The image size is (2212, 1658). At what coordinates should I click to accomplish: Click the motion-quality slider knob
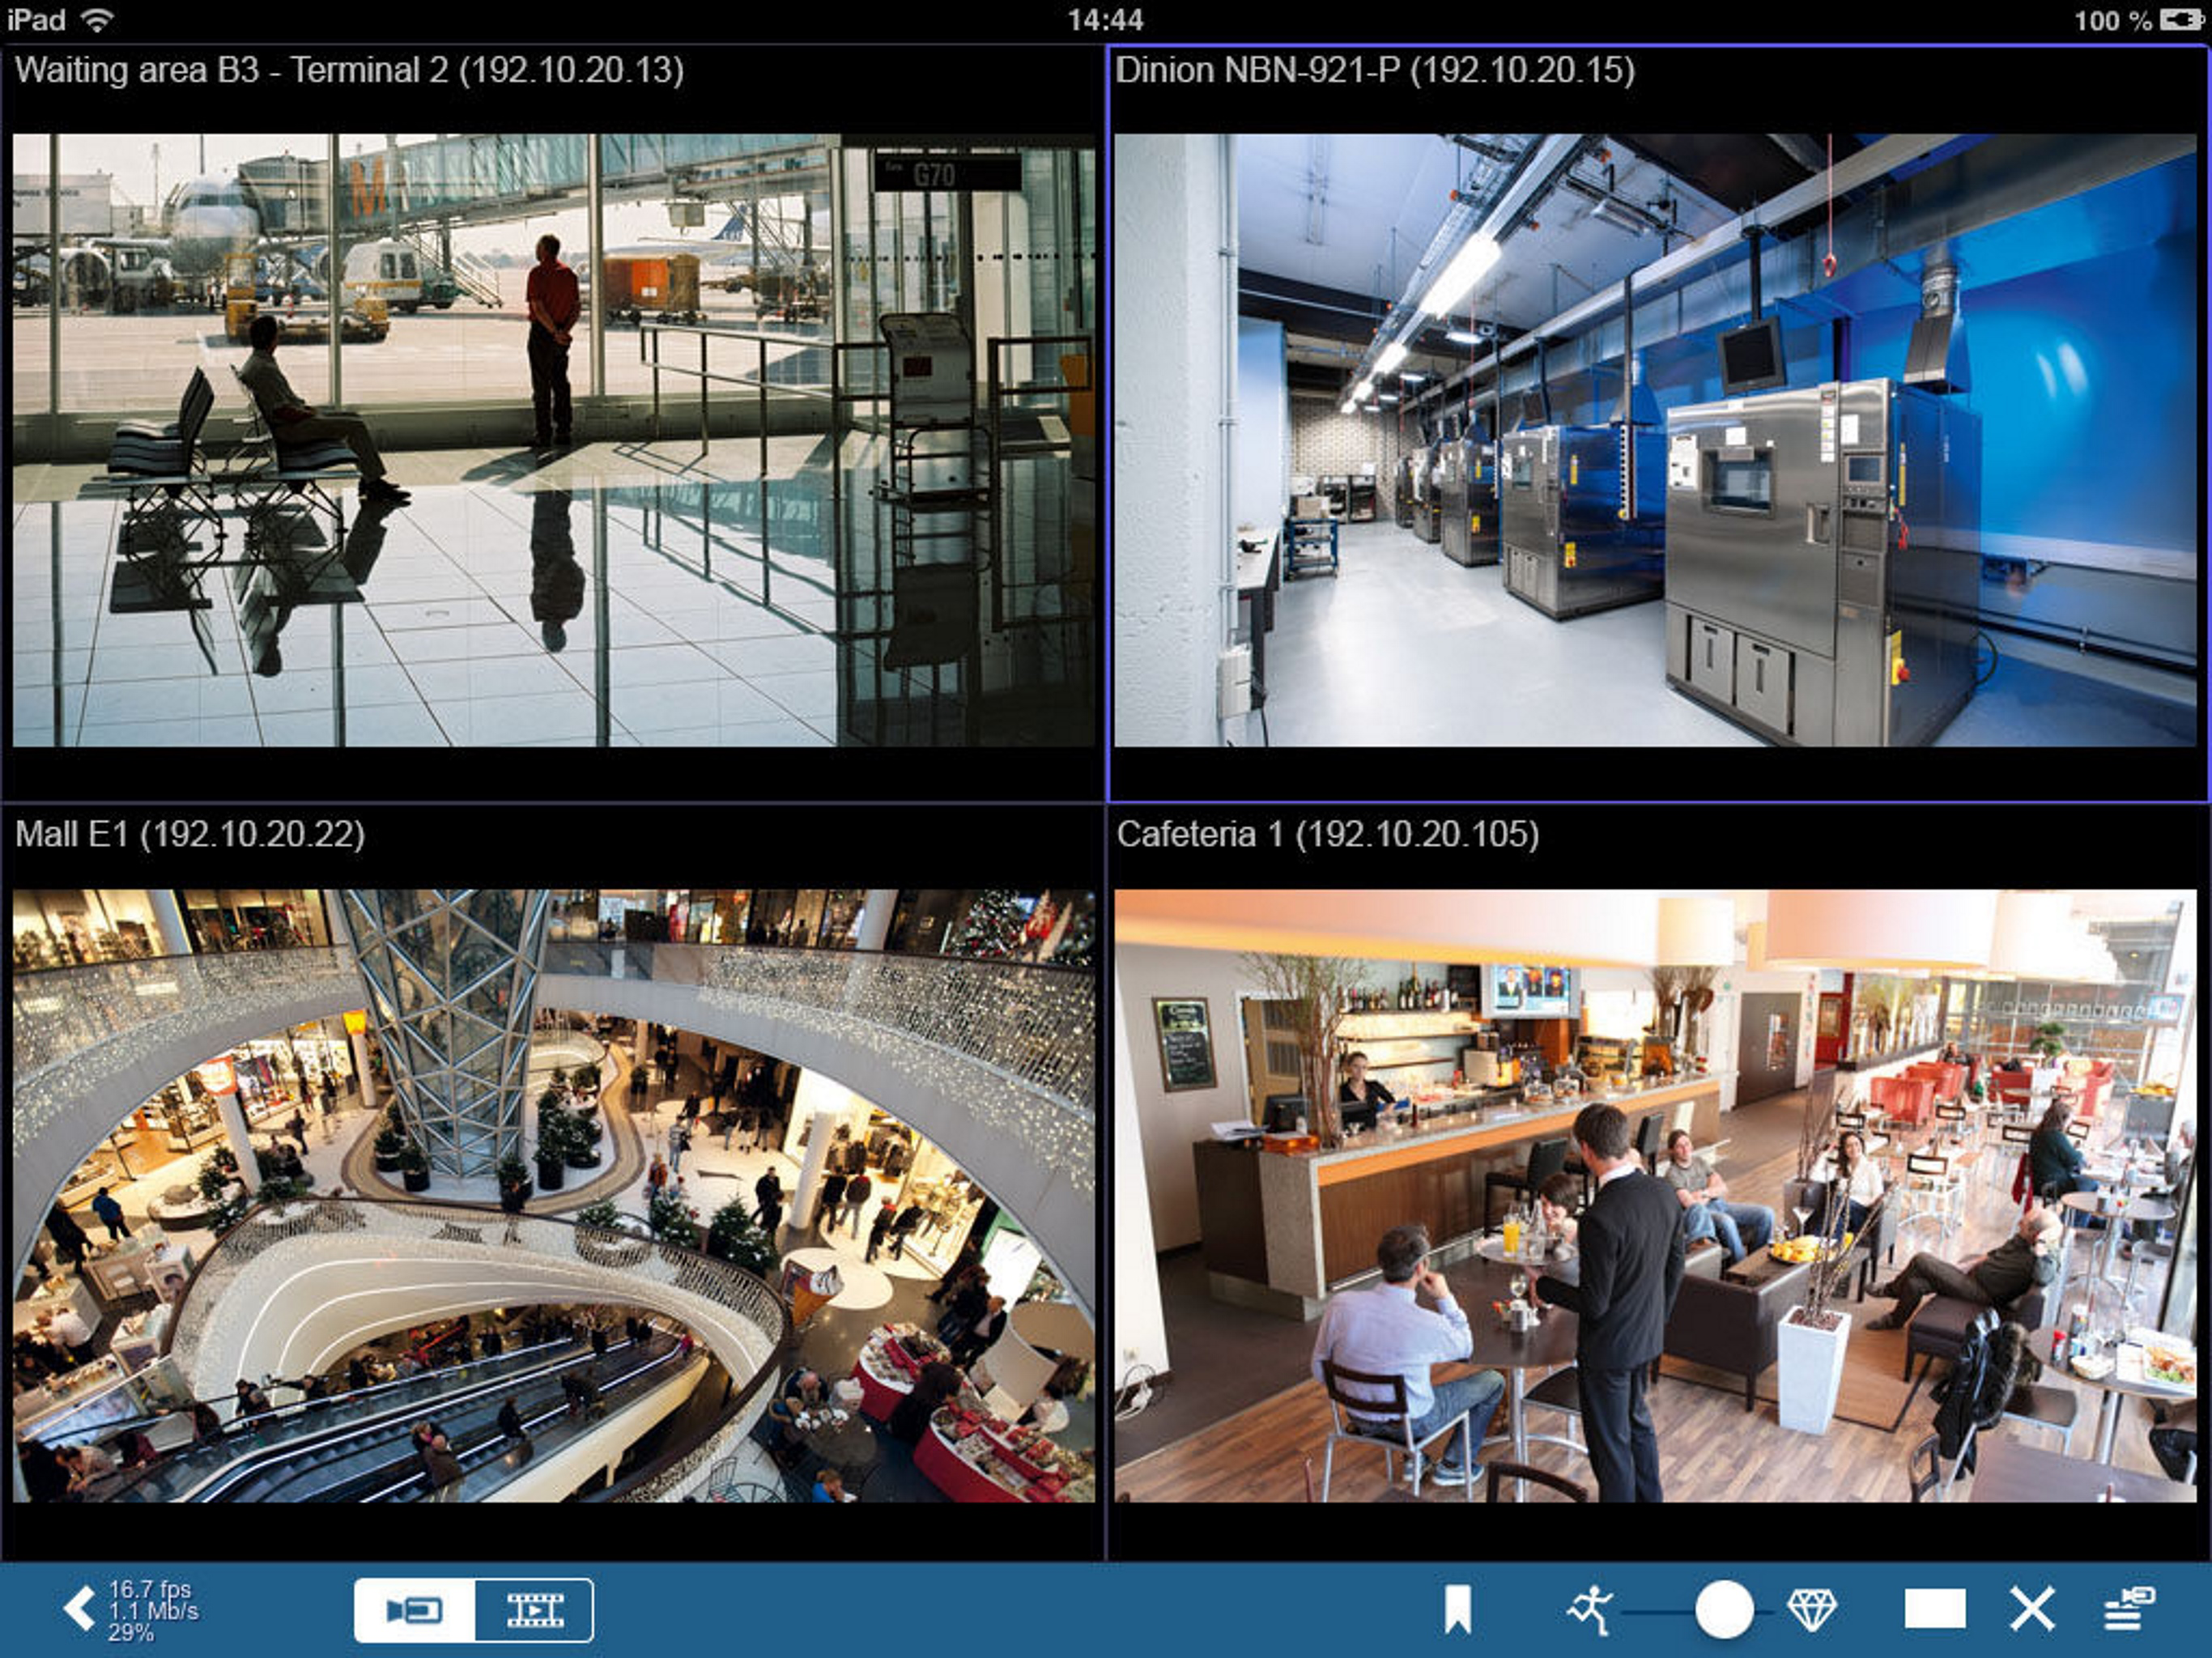1724,1610
